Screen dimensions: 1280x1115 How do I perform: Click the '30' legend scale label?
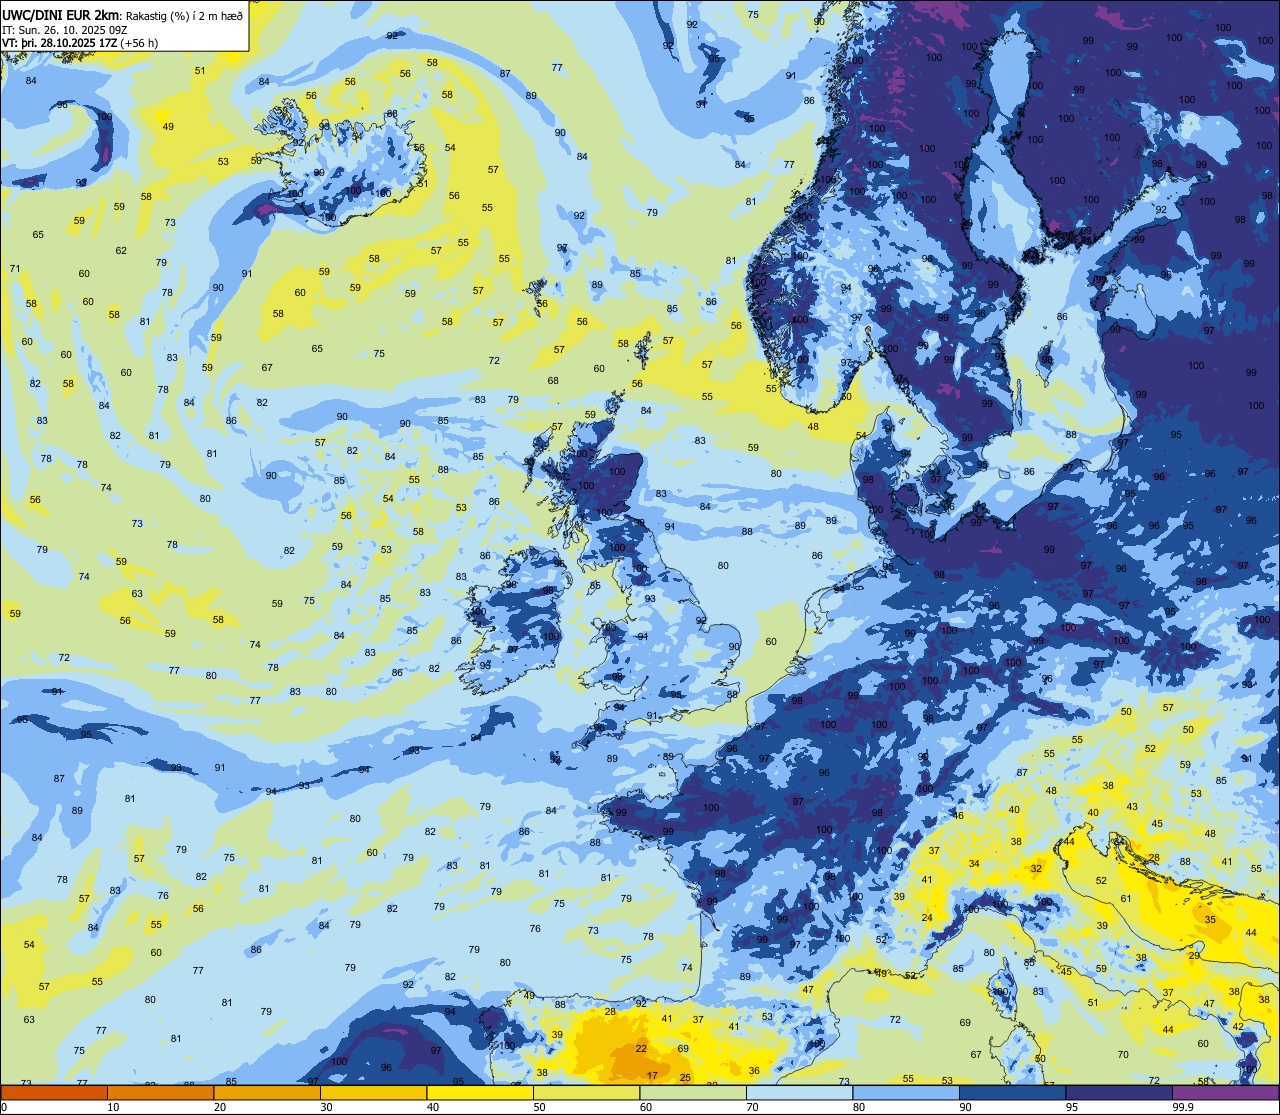pos(326,1107)
